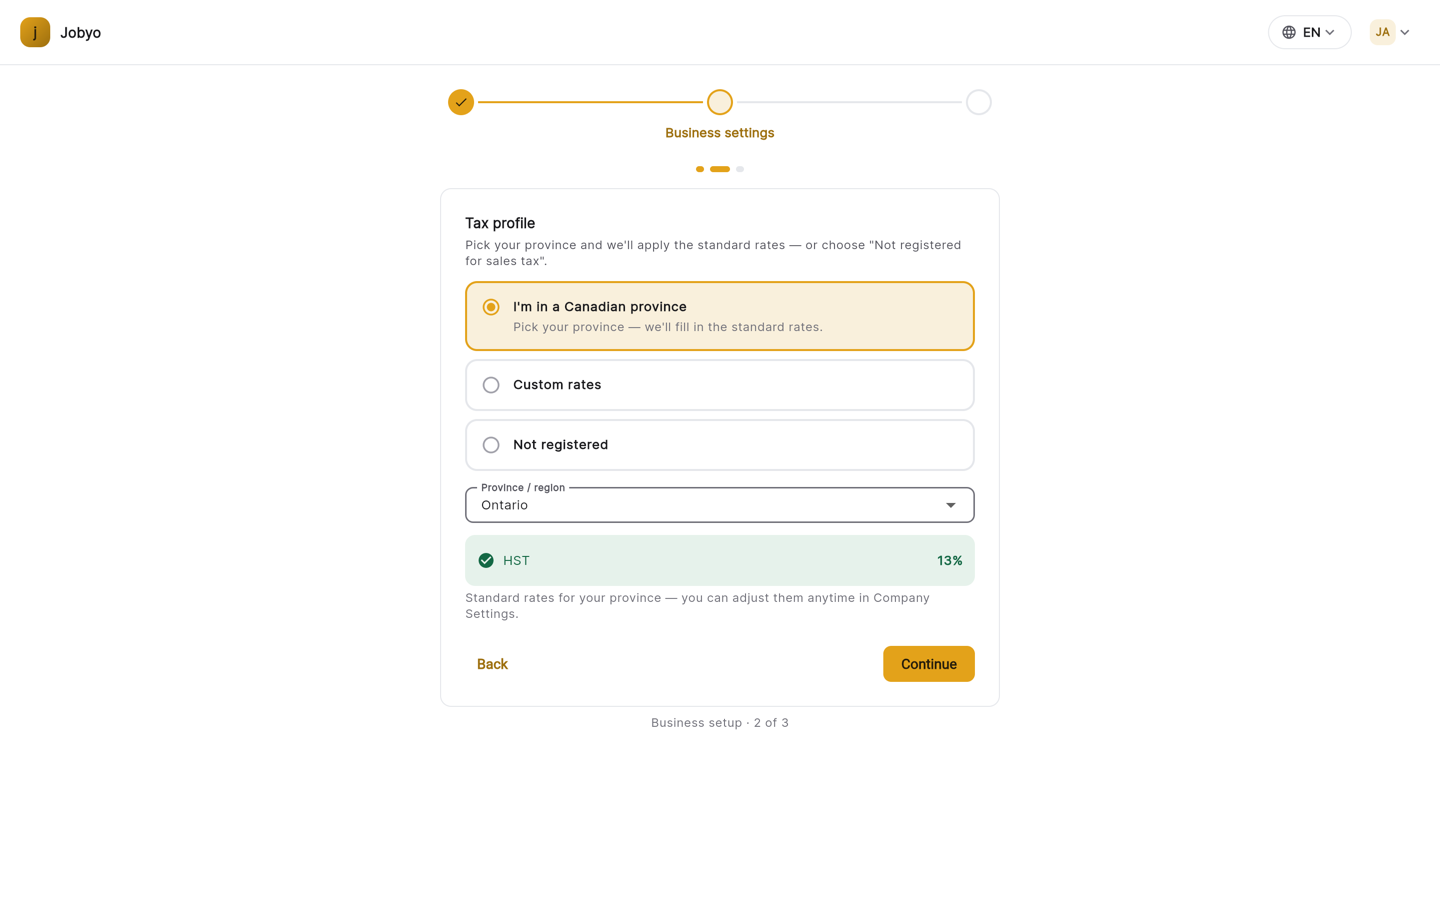
Task: Click the current Business settings step circle
Action: [720, 102]
